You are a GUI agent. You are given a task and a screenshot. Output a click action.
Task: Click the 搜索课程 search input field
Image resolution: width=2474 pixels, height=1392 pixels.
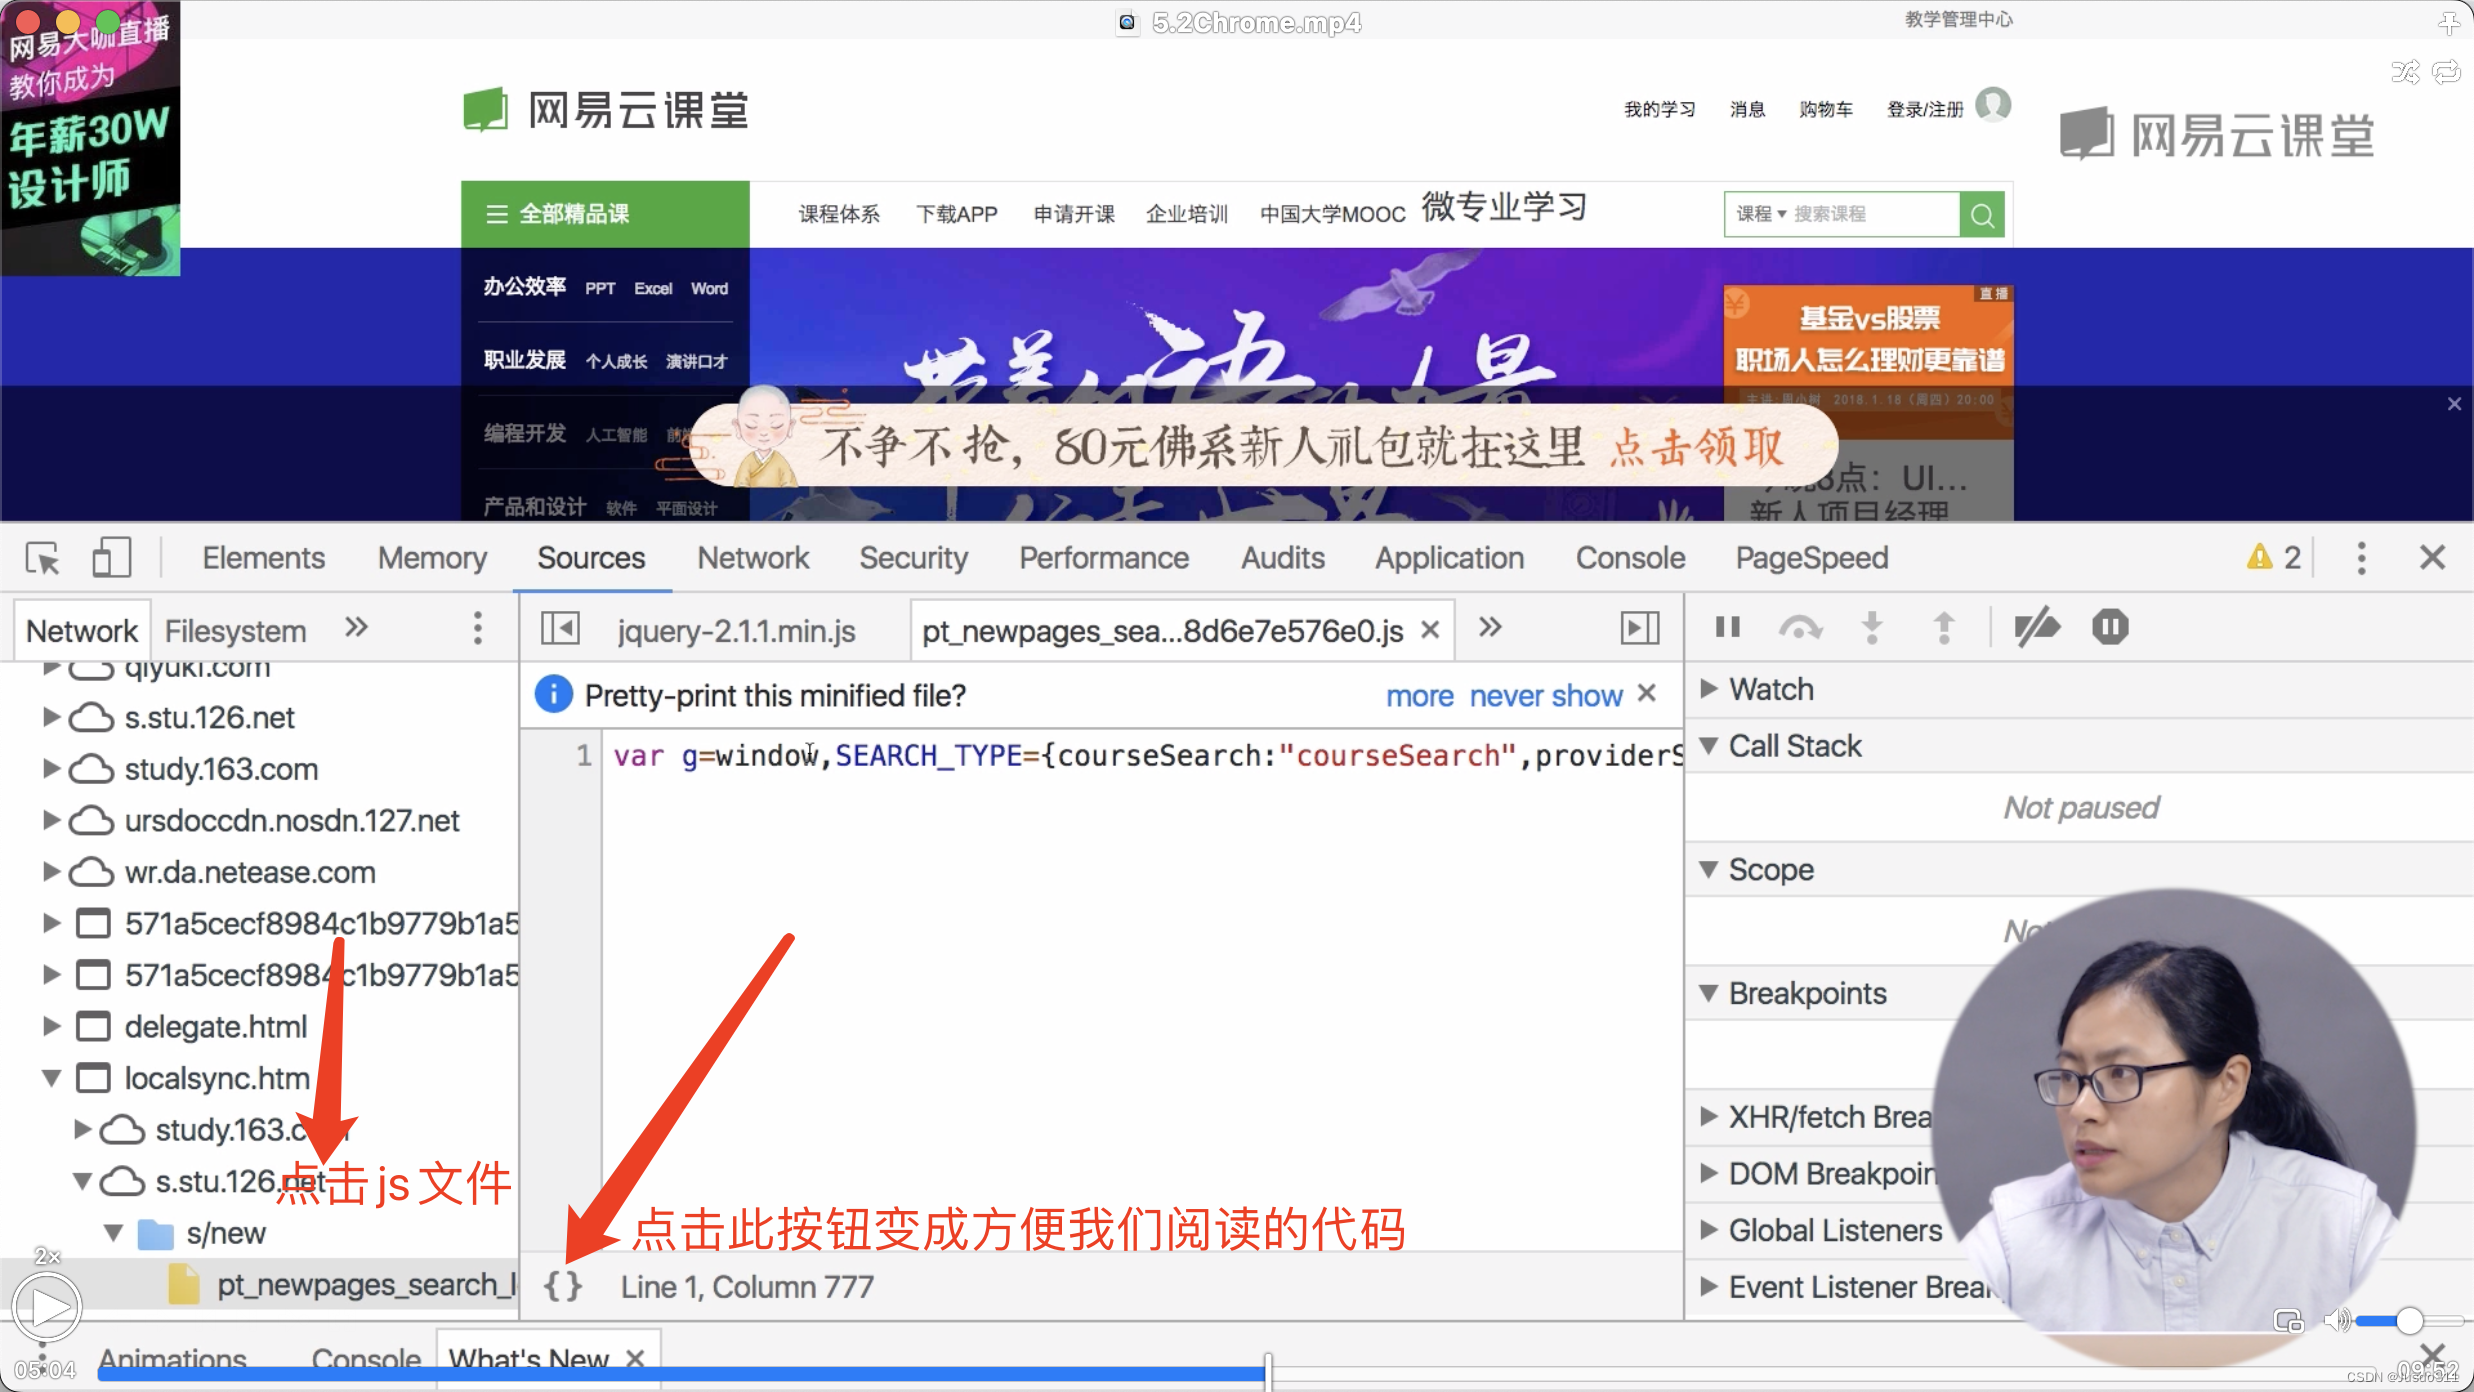pos(1873,214)
